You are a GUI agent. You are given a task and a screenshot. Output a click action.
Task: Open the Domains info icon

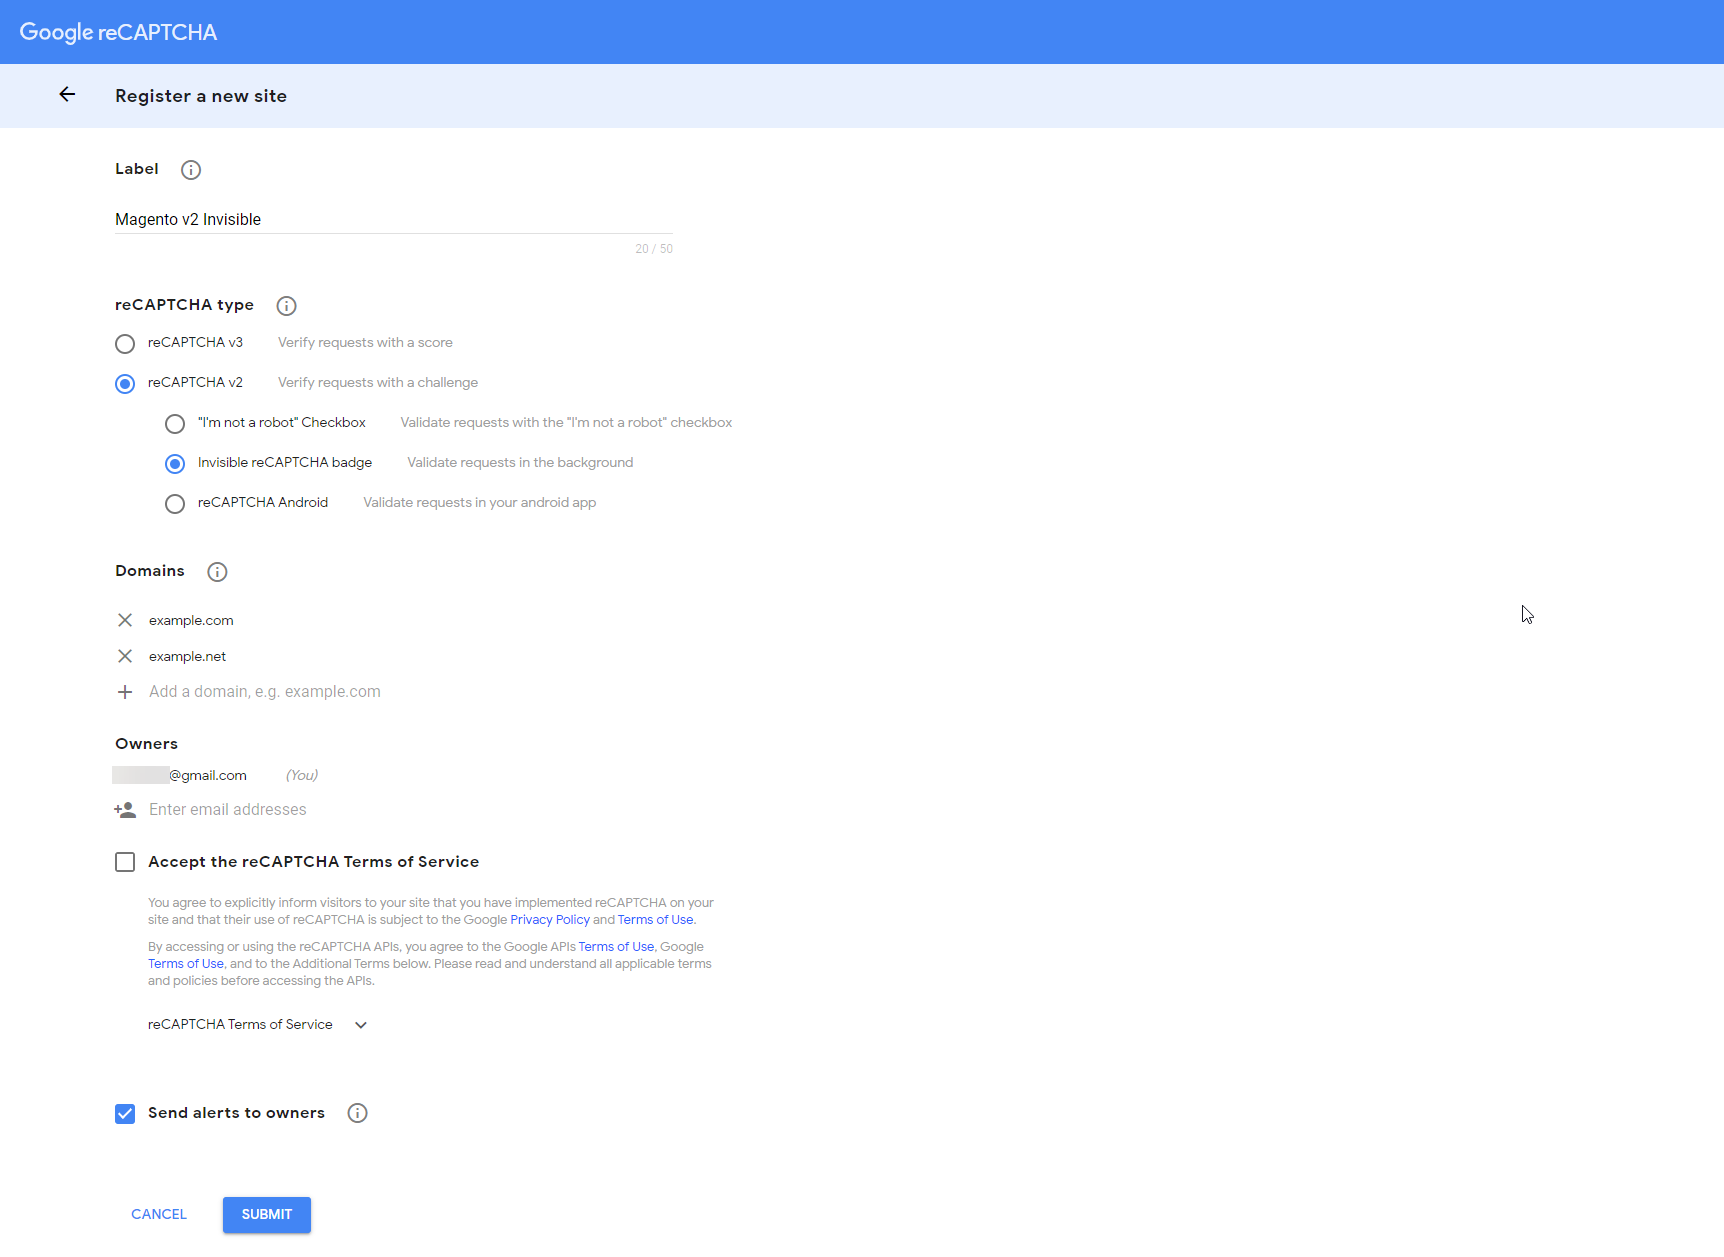217,572
